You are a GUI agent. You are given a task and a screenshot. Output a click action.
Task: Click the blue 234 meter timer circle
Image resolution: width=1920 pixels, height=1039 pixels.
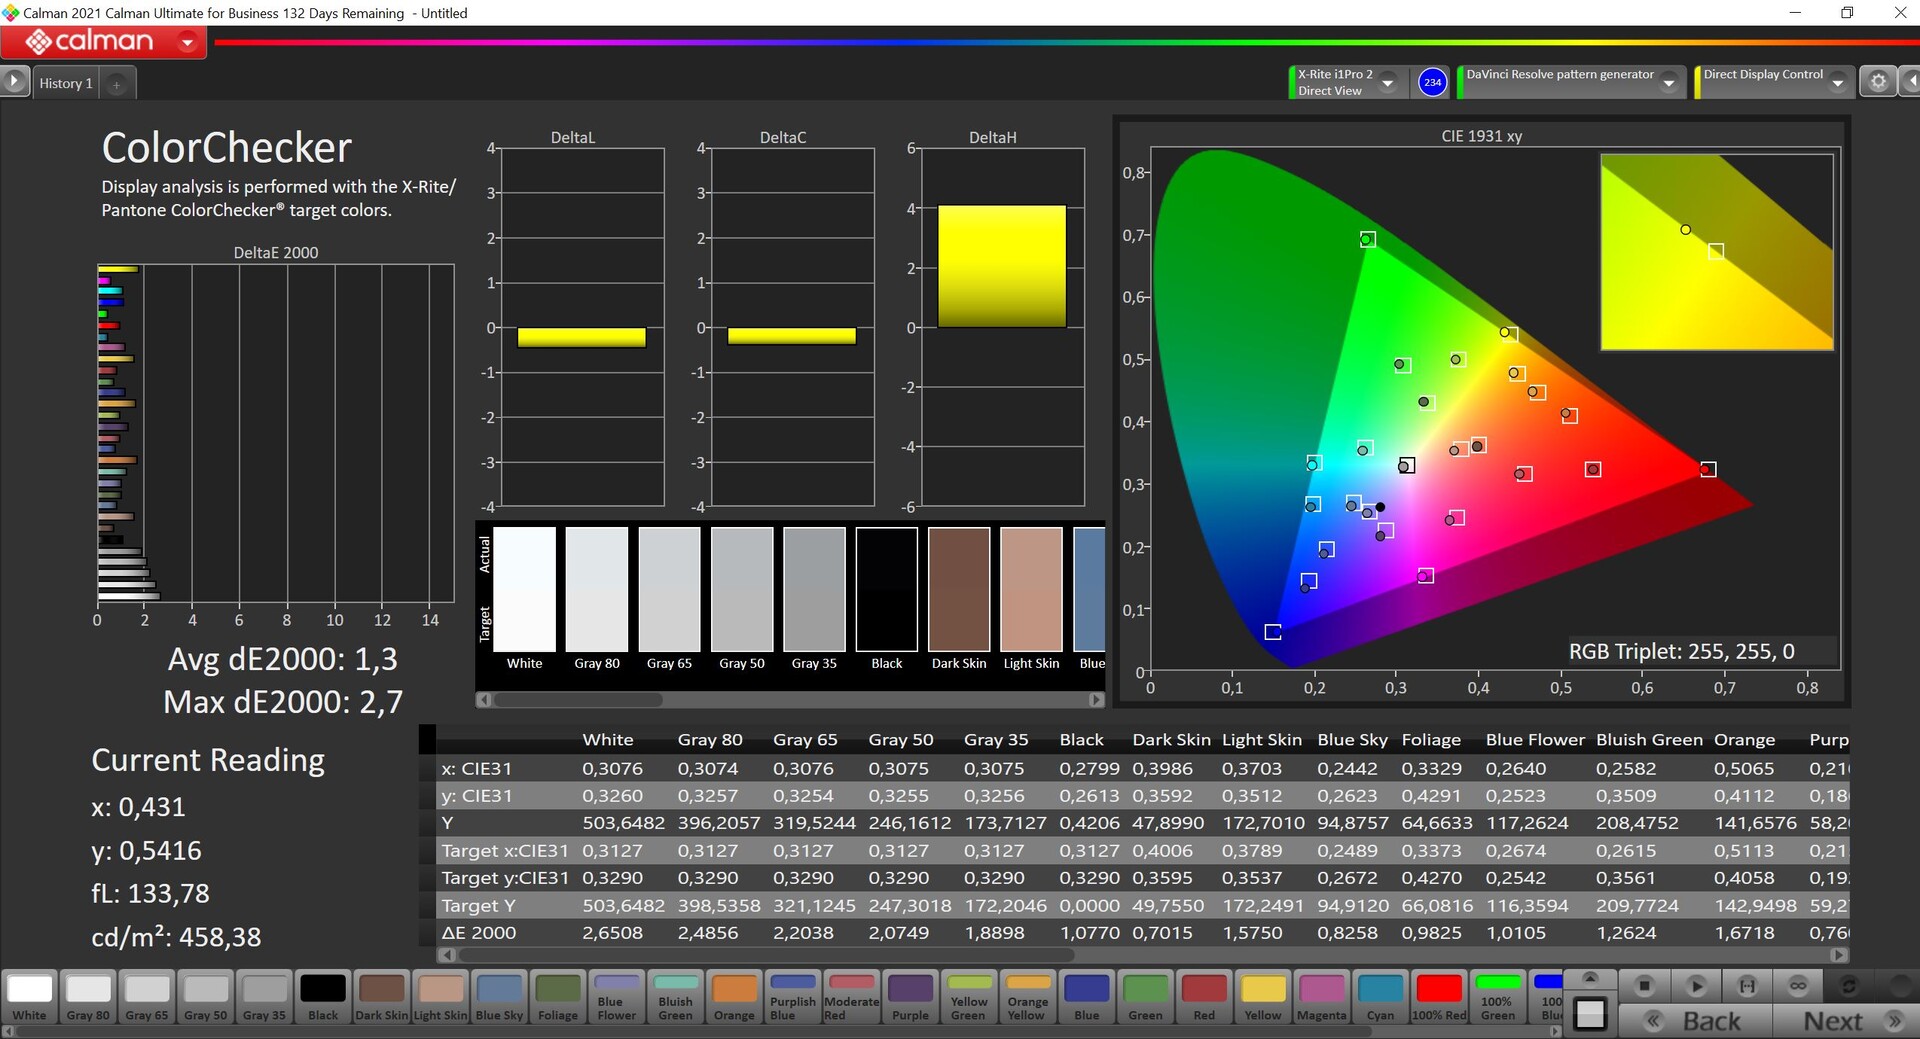[1432, 82]
